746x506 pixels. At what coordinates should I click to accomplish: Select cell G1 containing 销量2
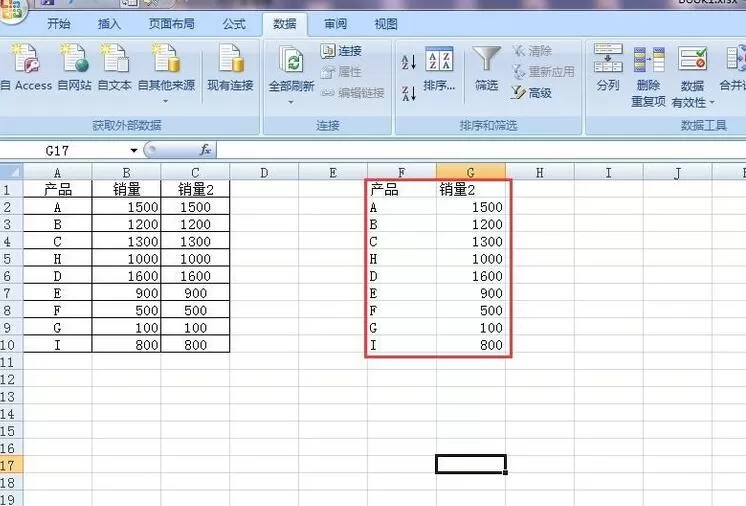[x=471, y=189]
